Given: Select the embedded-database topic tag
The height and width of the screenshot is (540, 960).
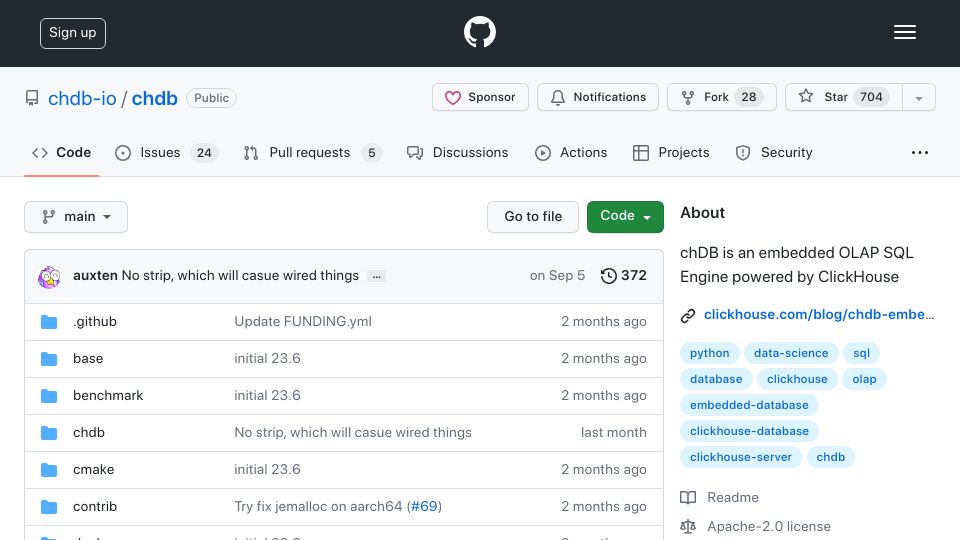Looking at the screenshot, I should tap(749, 405).
